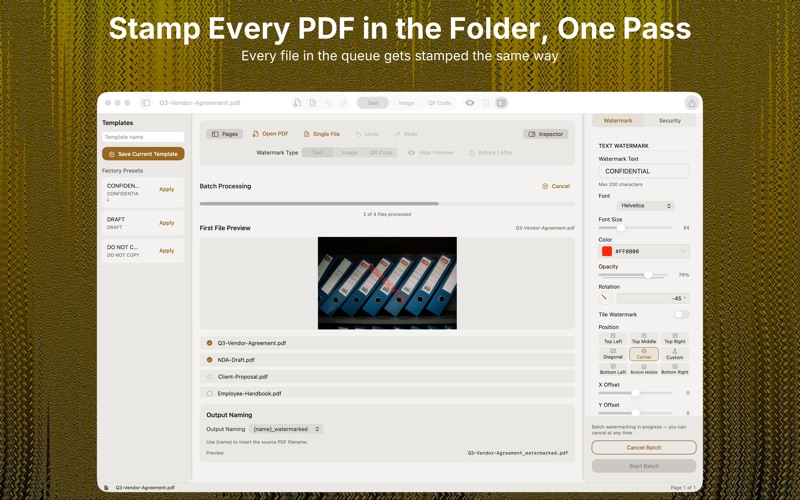Viewport: 800px width, 500px height.
Task: Toggle the Pages button
Action: coord(224,134)
